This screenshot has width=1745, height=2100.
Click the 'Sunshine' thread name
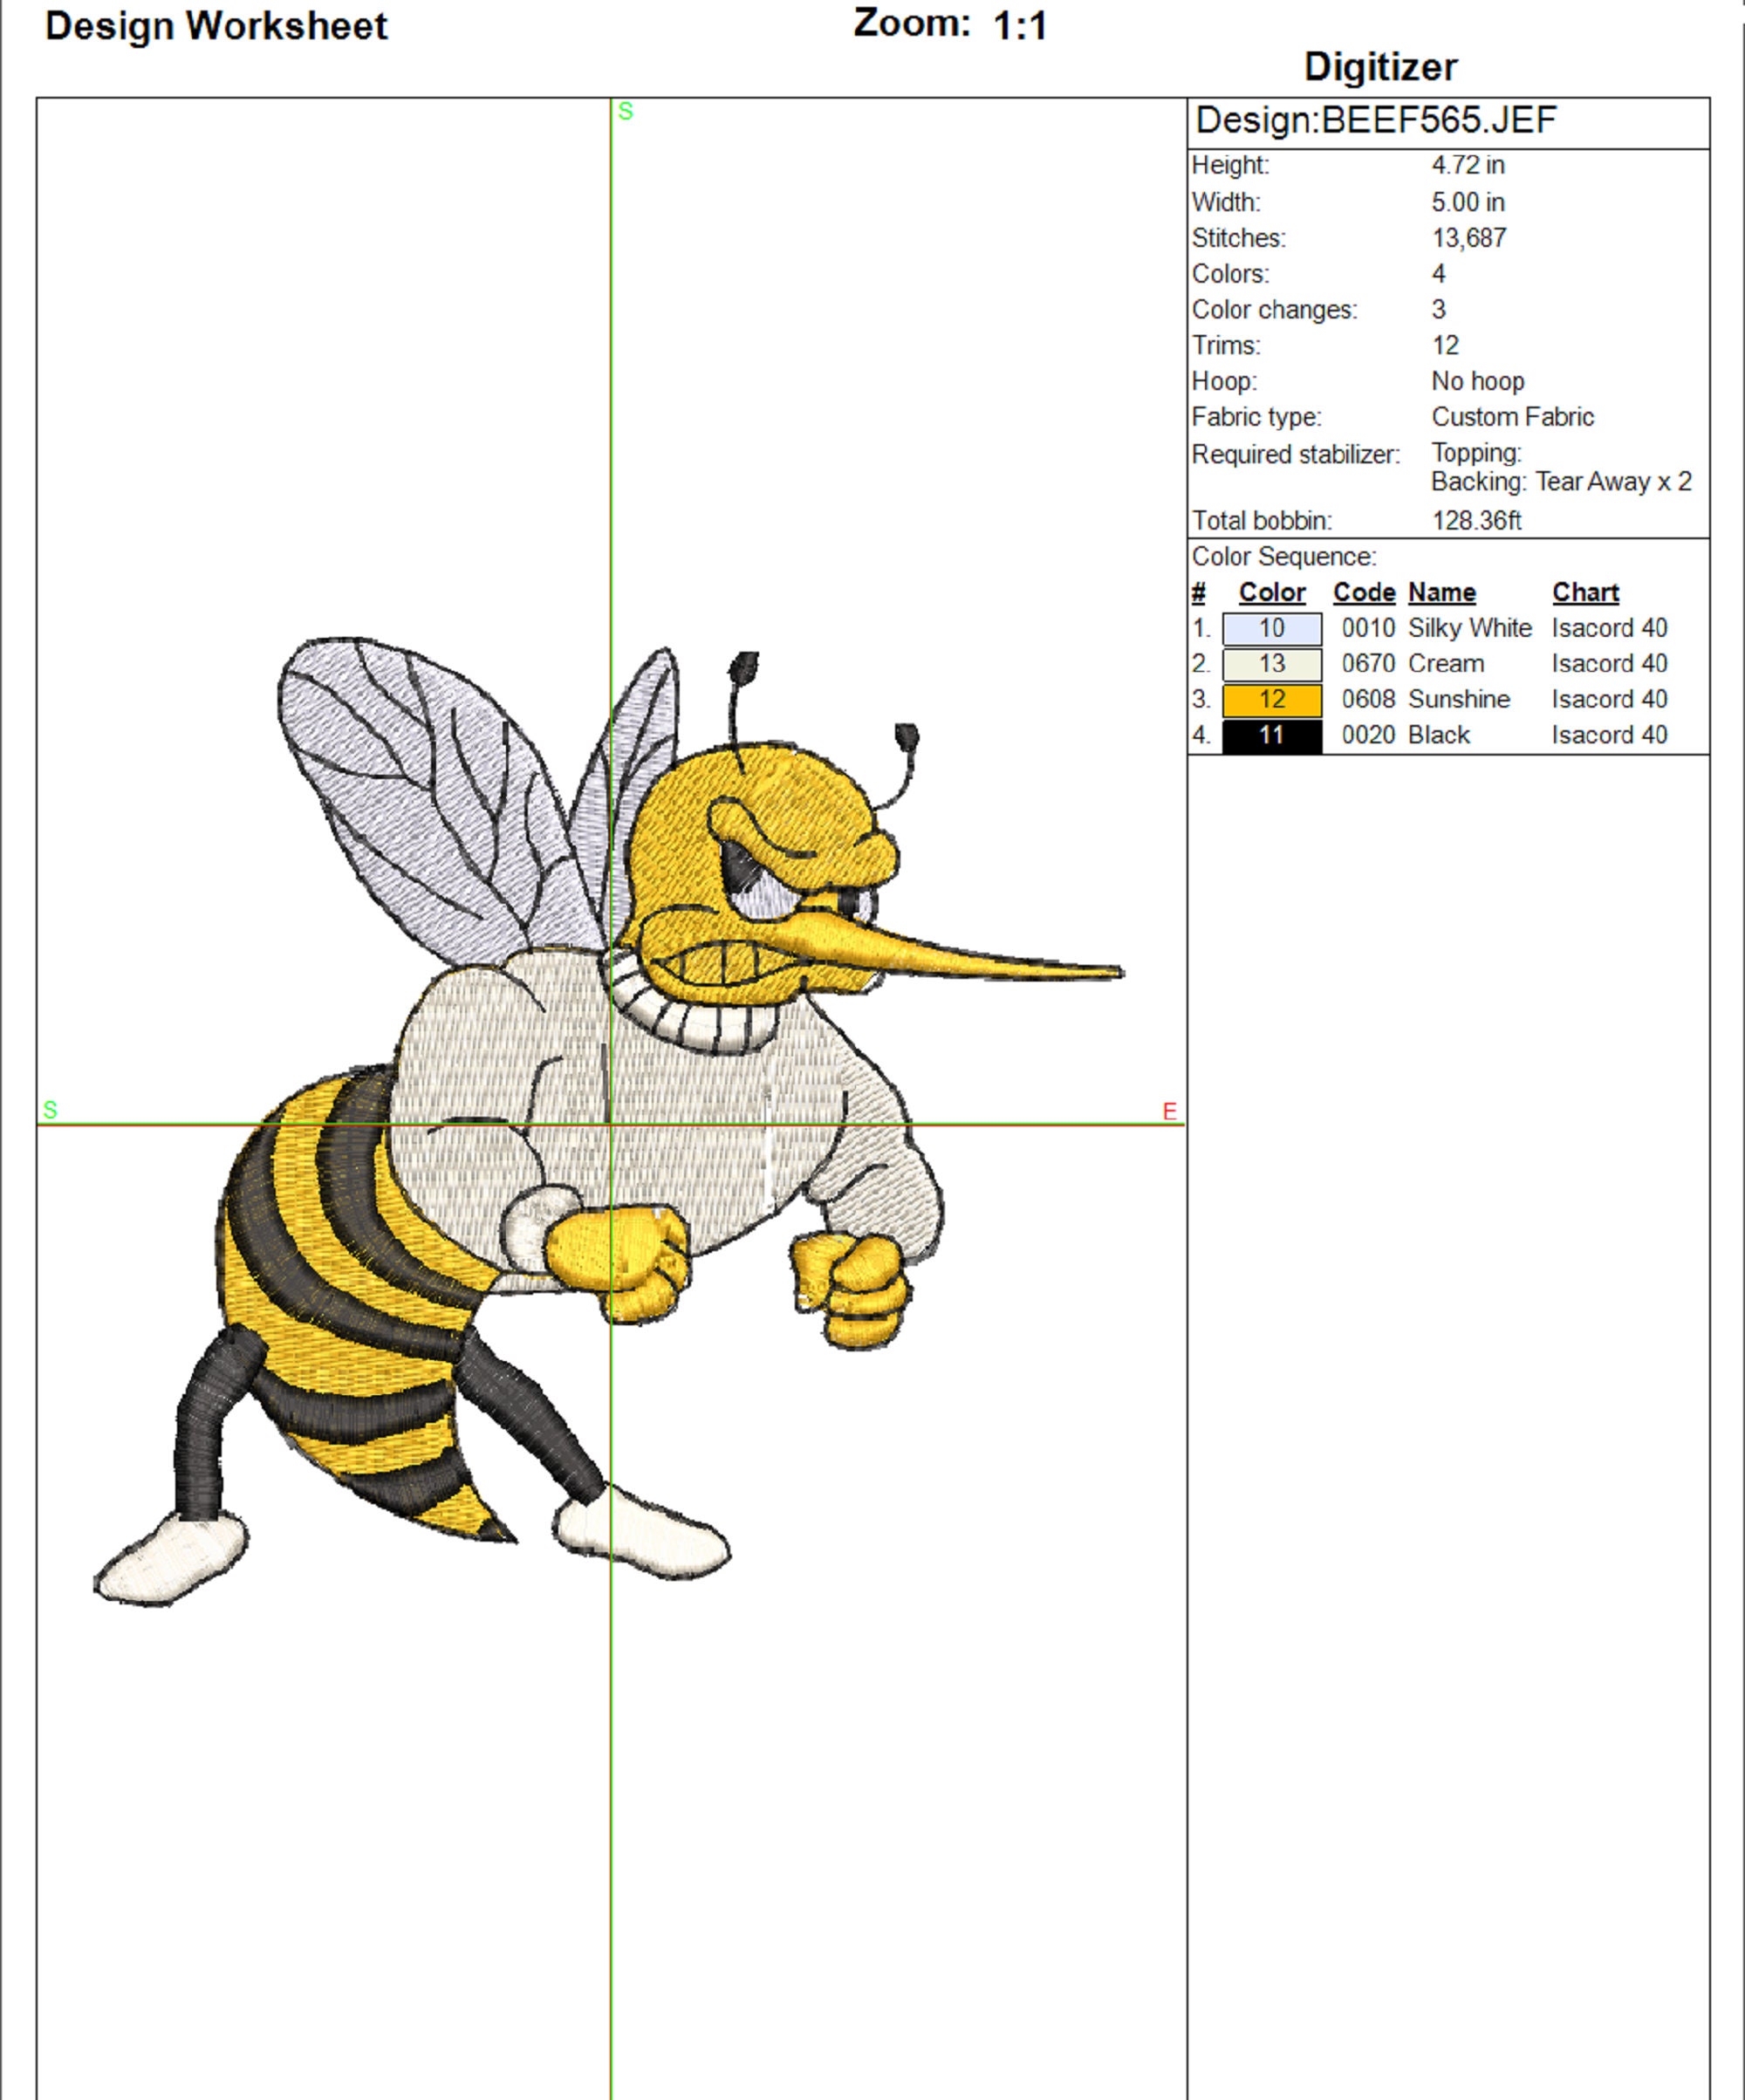(x=1459, y=700)
